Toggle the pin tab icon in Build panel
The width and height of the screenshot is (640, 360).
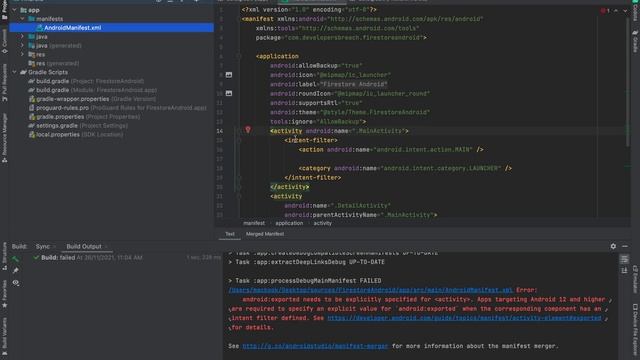16,270
